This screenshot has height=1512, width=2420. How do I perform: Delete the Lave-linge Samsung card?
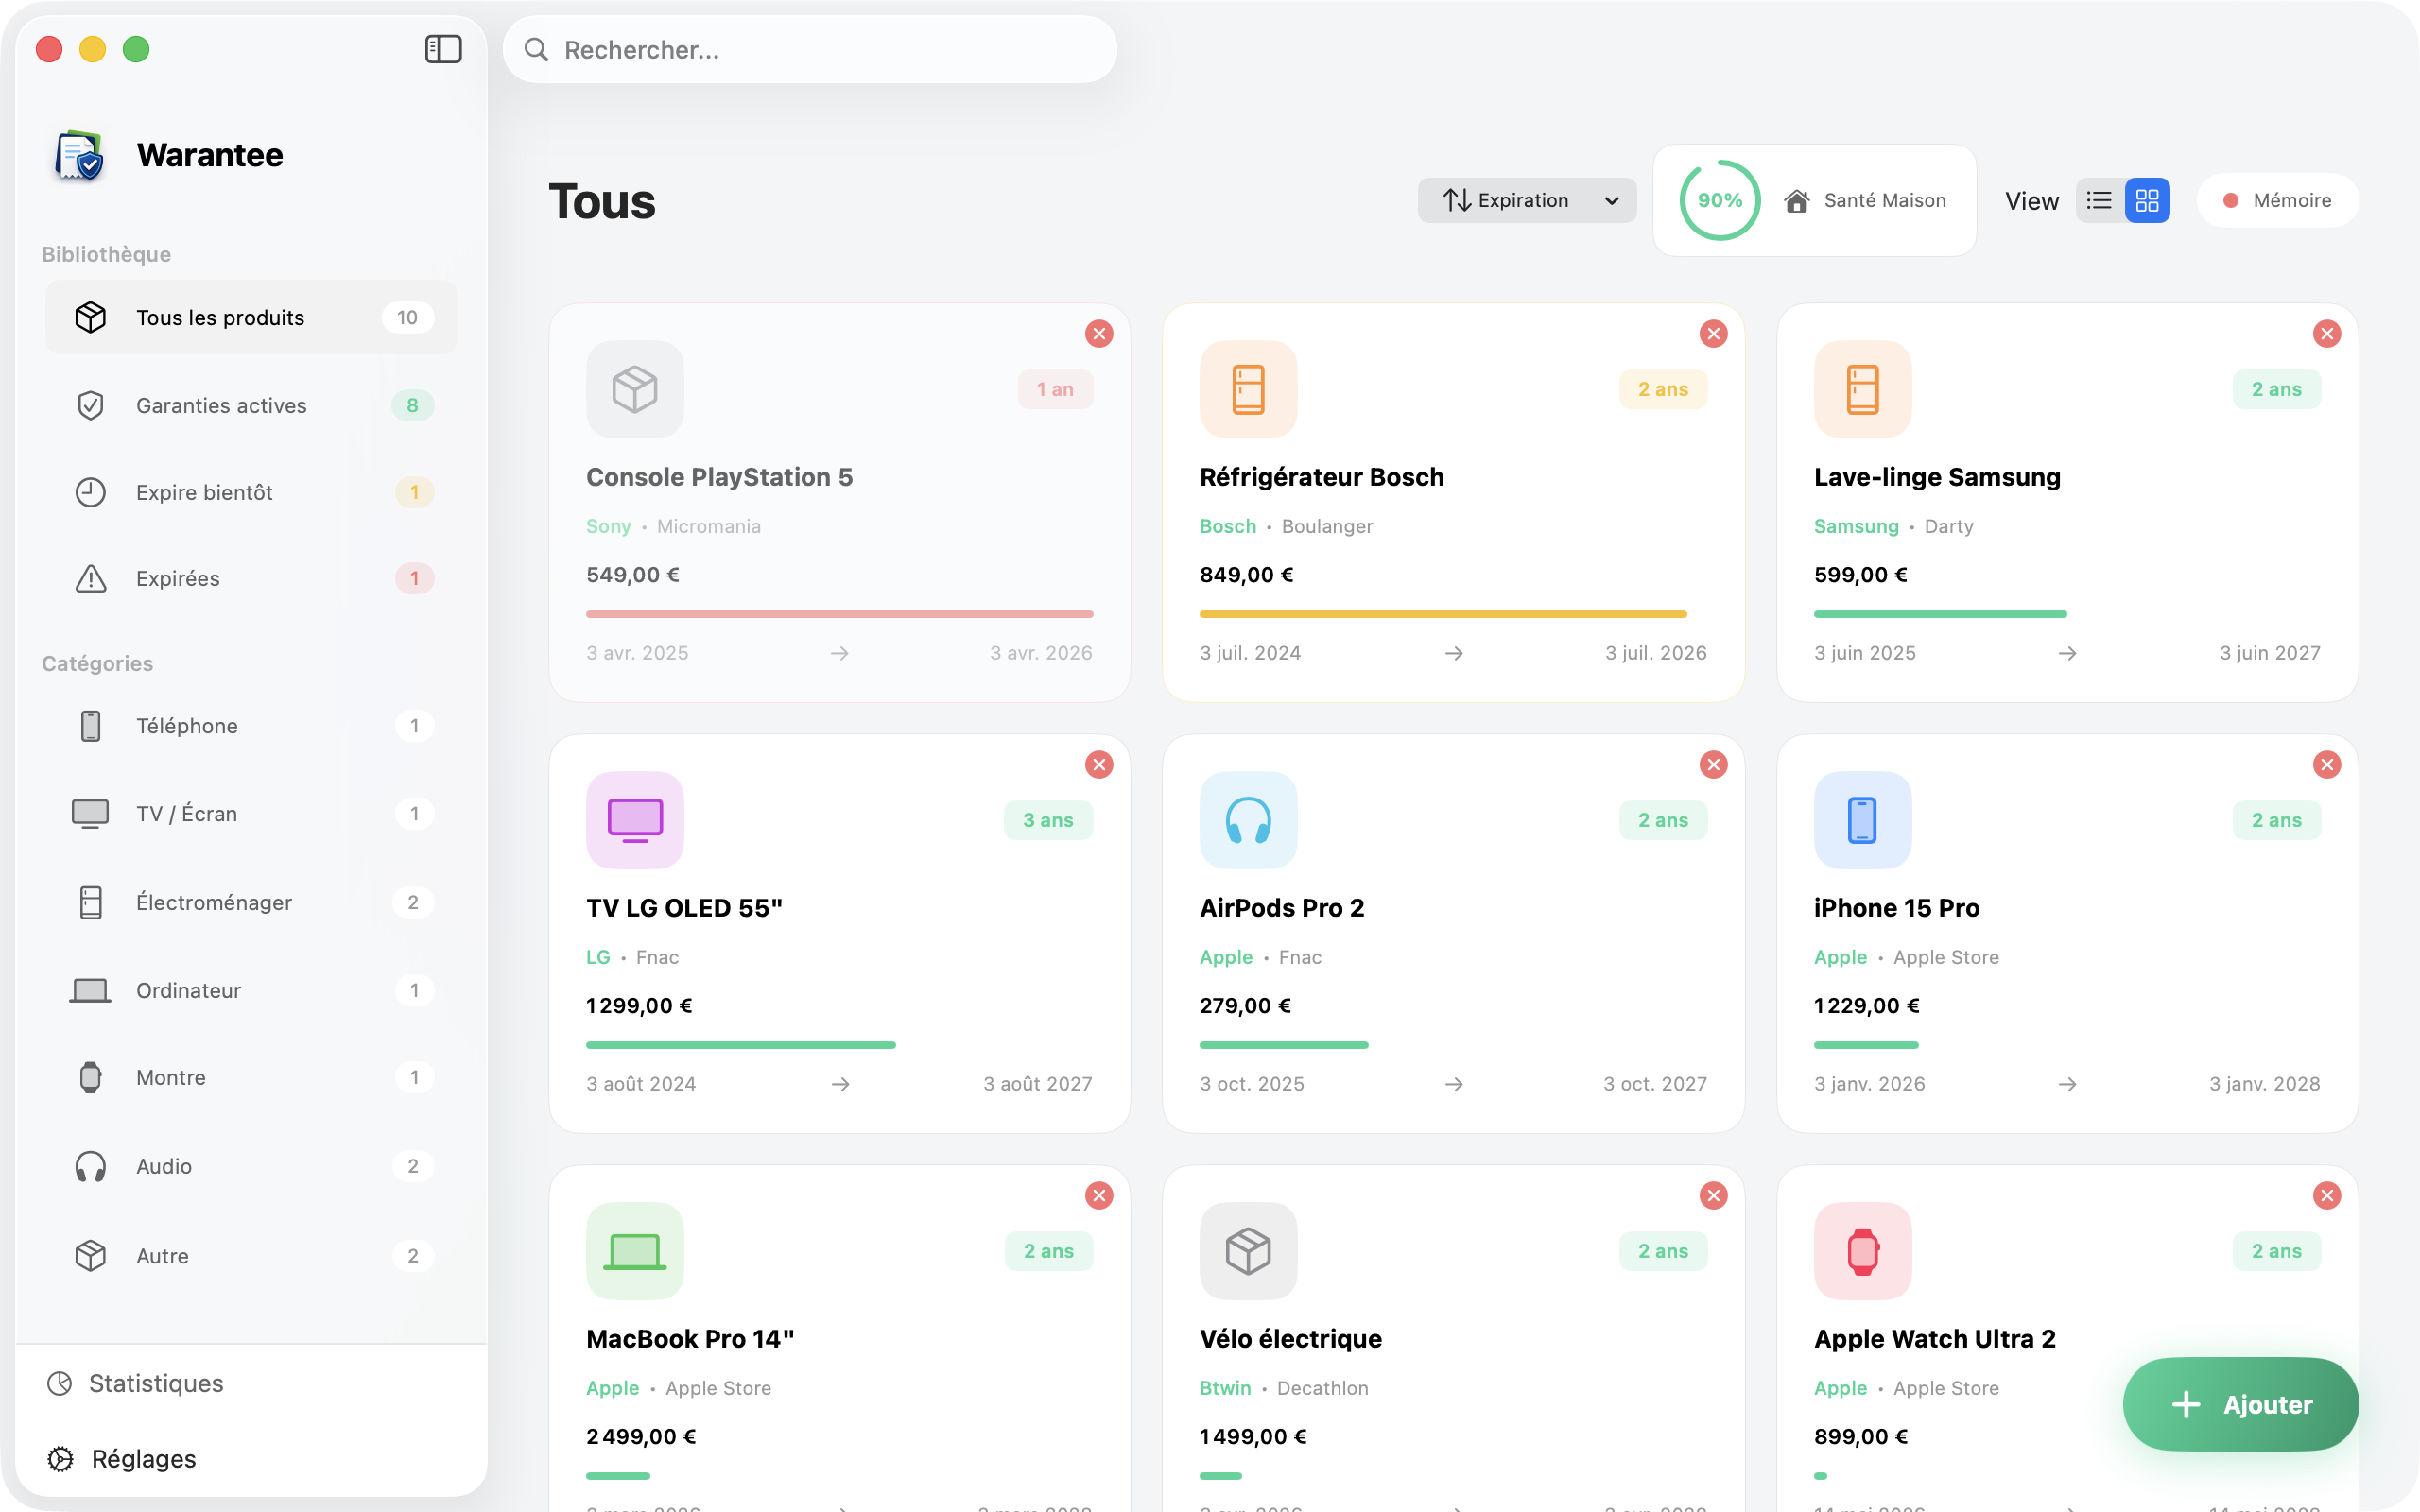click(2327, 334)
